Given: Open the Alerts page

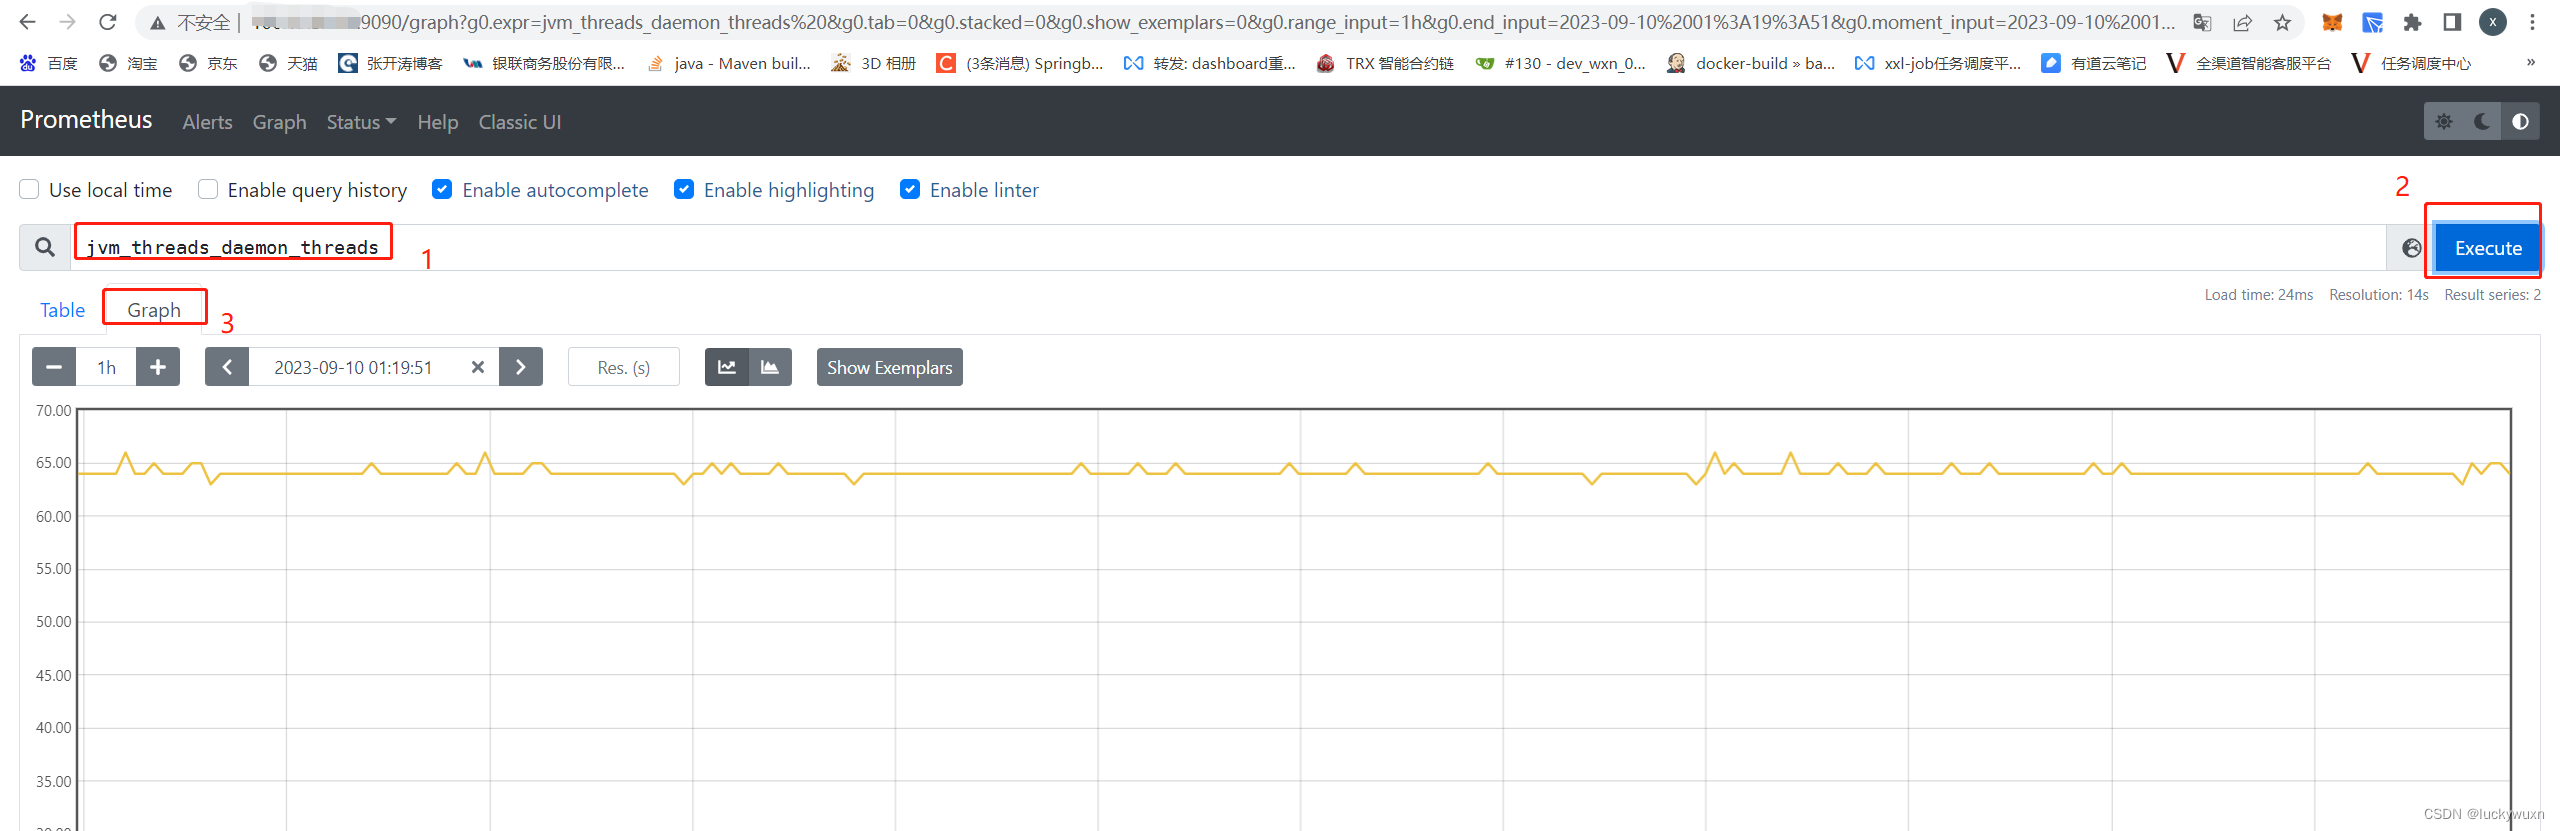Looking at the screenshot, I should 207,122.
